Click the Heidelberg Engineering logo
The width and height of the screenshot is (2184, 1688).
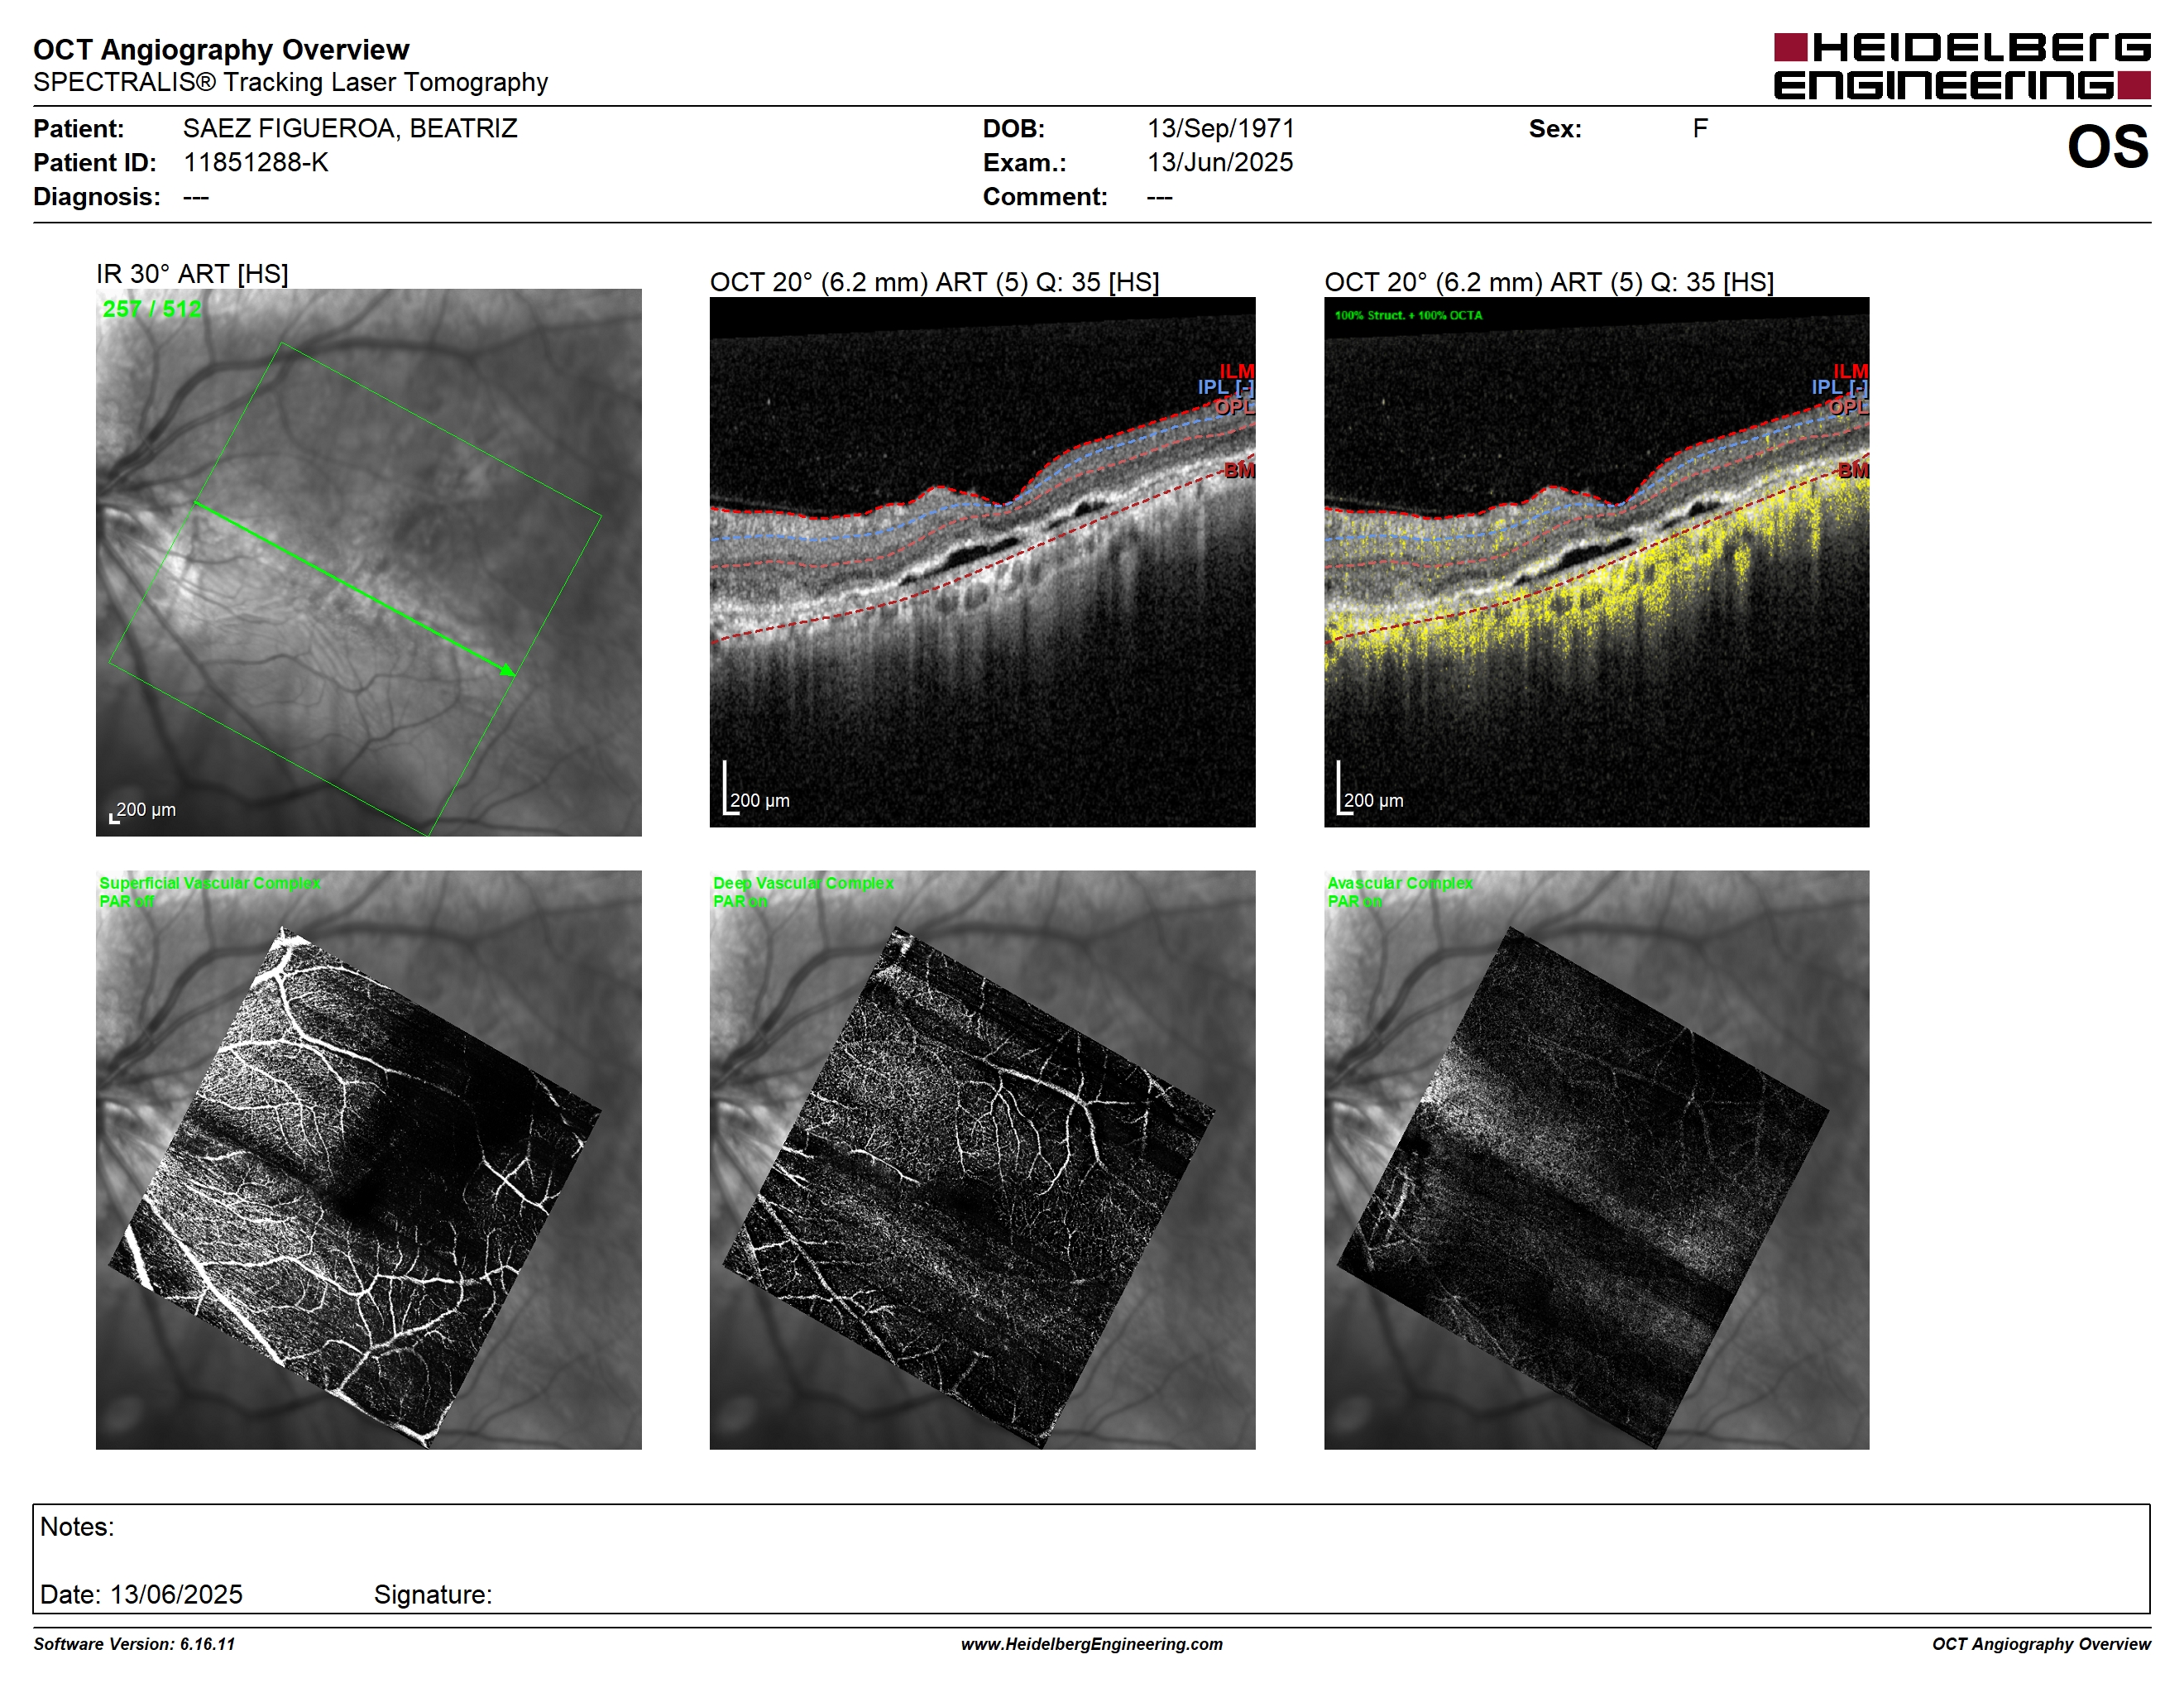[1961, 66]
